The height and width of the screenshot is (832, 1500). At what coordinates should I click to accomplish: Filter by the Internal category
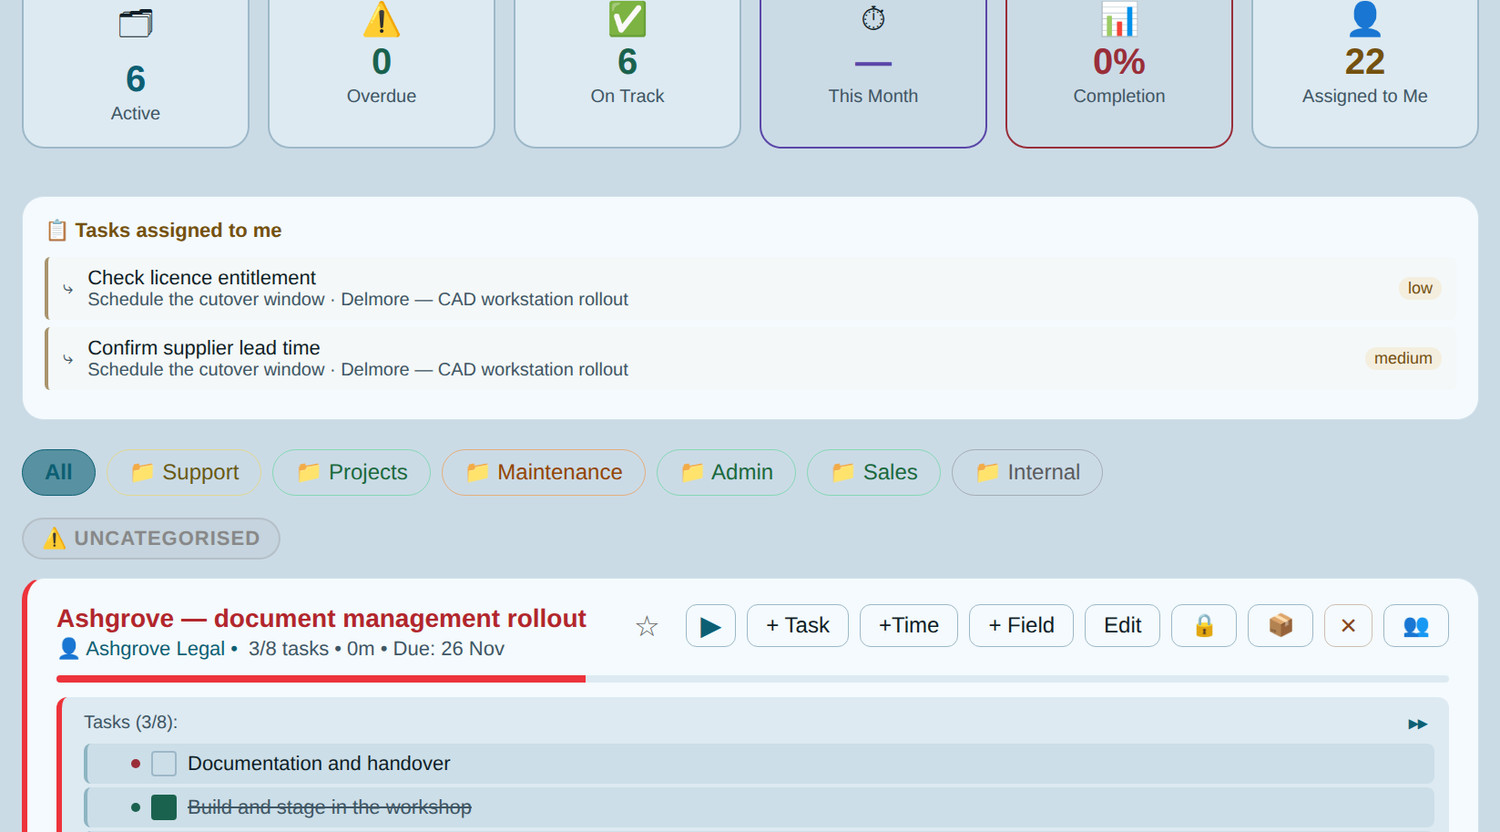coord(1027,472)
